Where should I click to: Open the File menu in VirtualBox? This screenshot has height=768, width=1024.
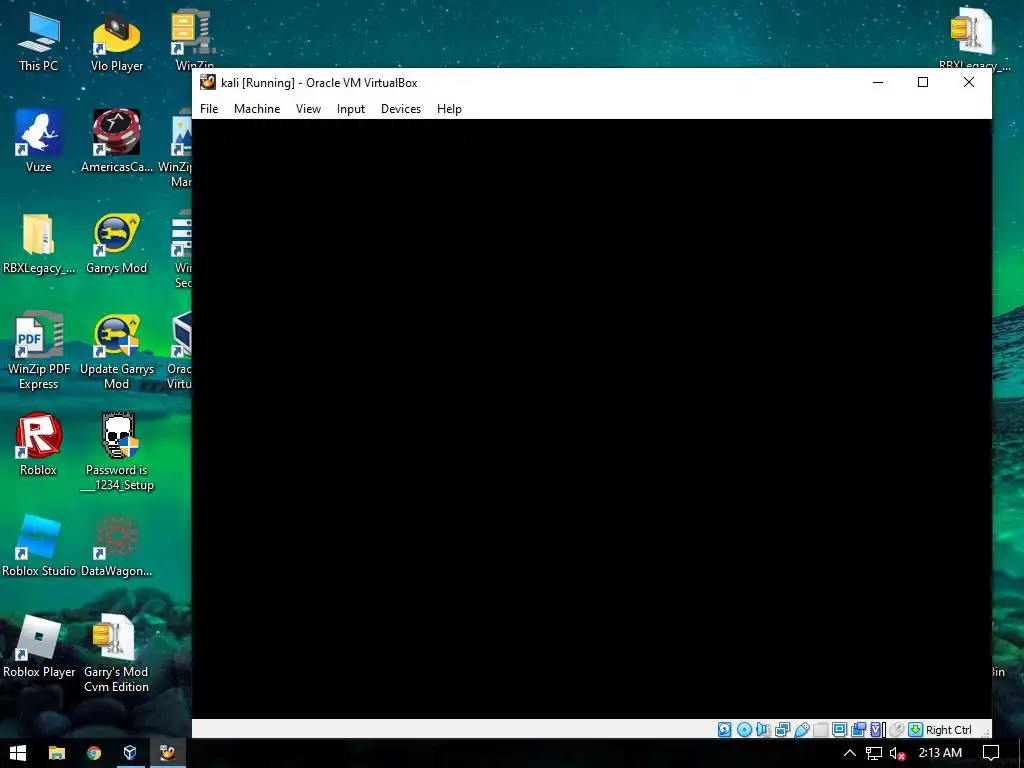(209, 109)
